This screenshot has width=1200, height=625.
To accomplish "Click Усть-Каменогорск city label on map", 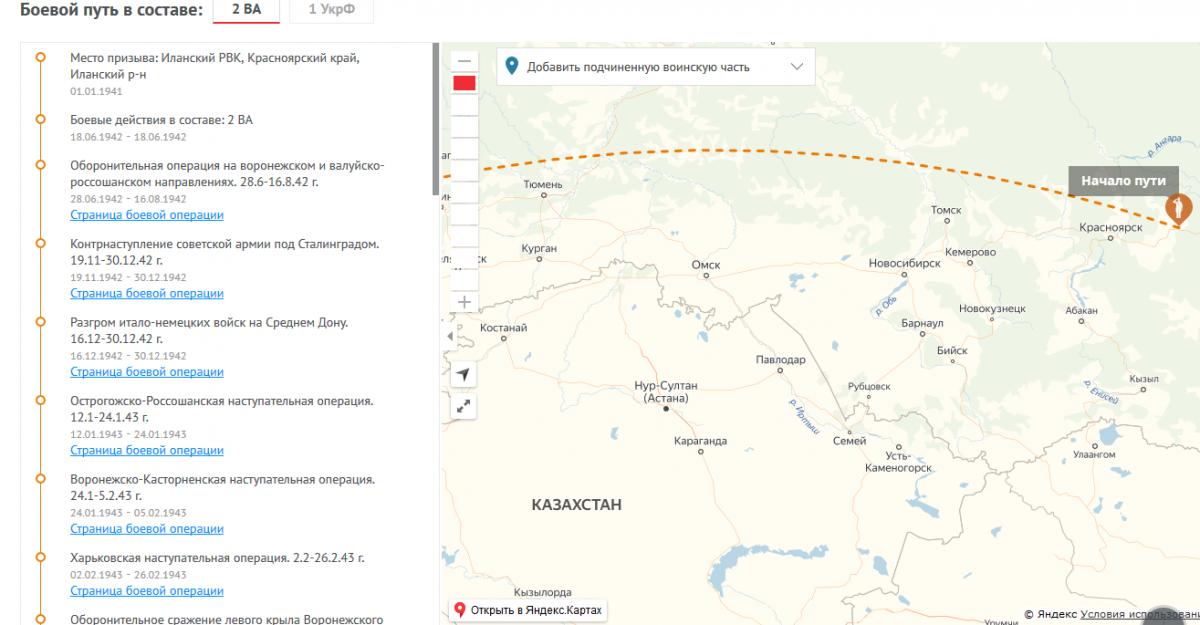I will point(900,461).
